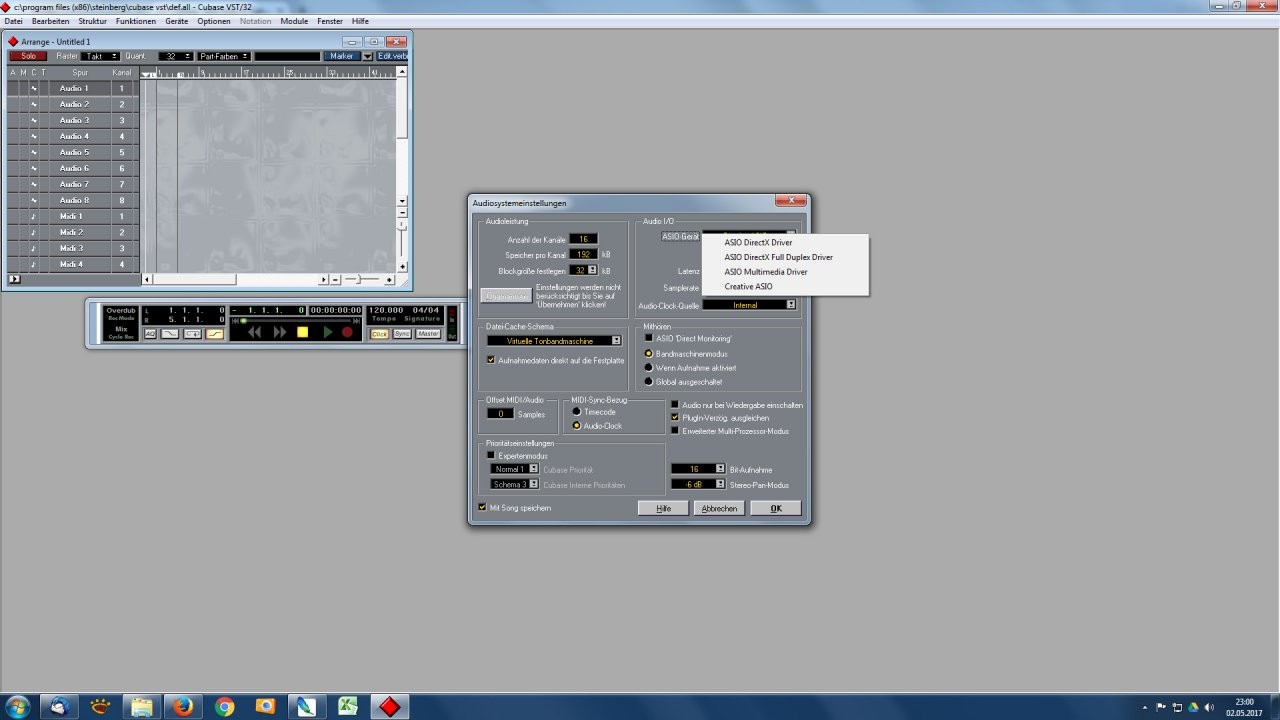Viewport: 1280px width, 720px height.
Task: Check 'Audio nur bei Wiedergabe einschalten'
Action: pyautogui.click(x=674, y=405)
